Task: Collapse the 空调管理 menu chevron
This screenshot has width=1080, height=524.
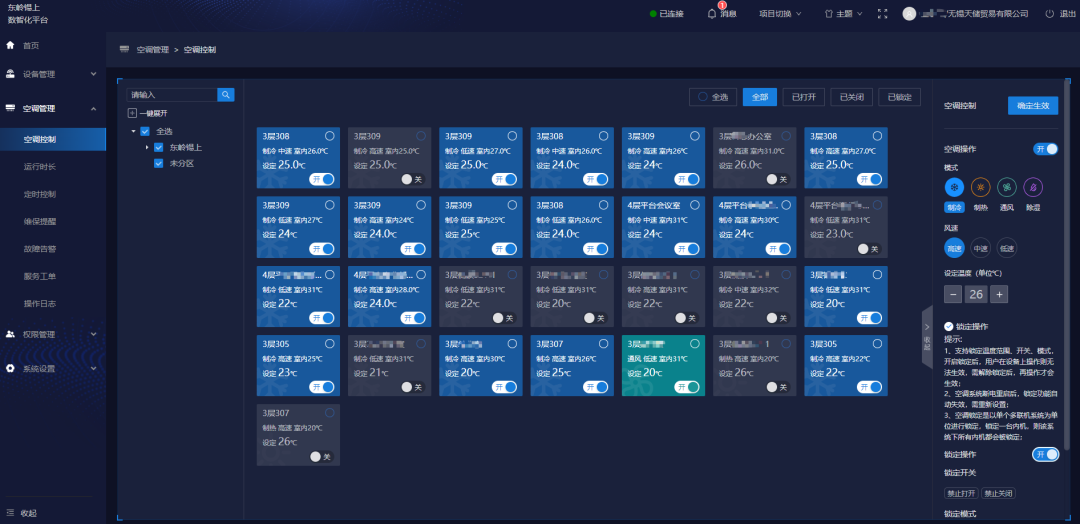Action: click(94, 108)
